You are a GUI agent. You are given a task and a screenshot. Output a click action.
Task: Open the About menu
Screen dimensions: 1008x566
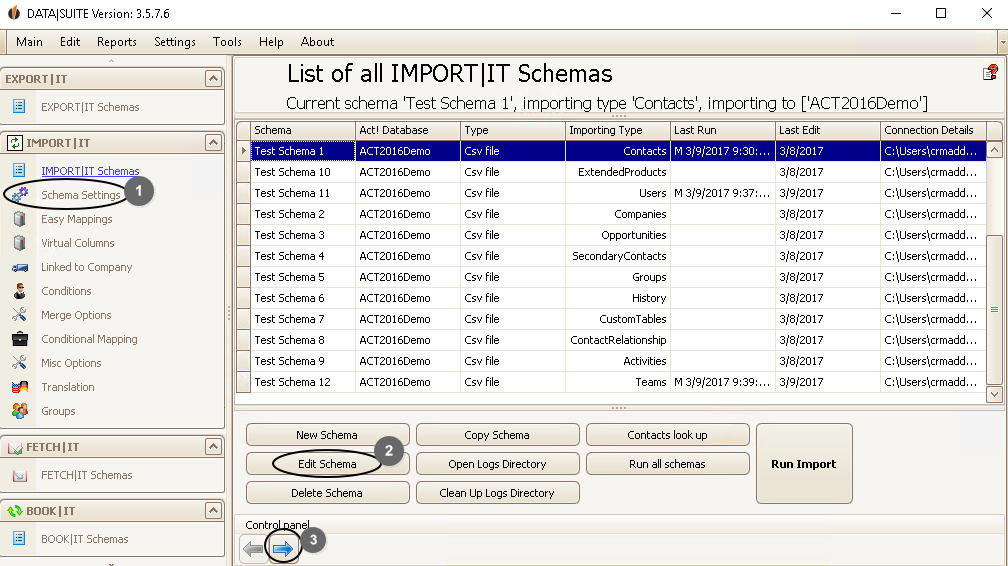318,42
